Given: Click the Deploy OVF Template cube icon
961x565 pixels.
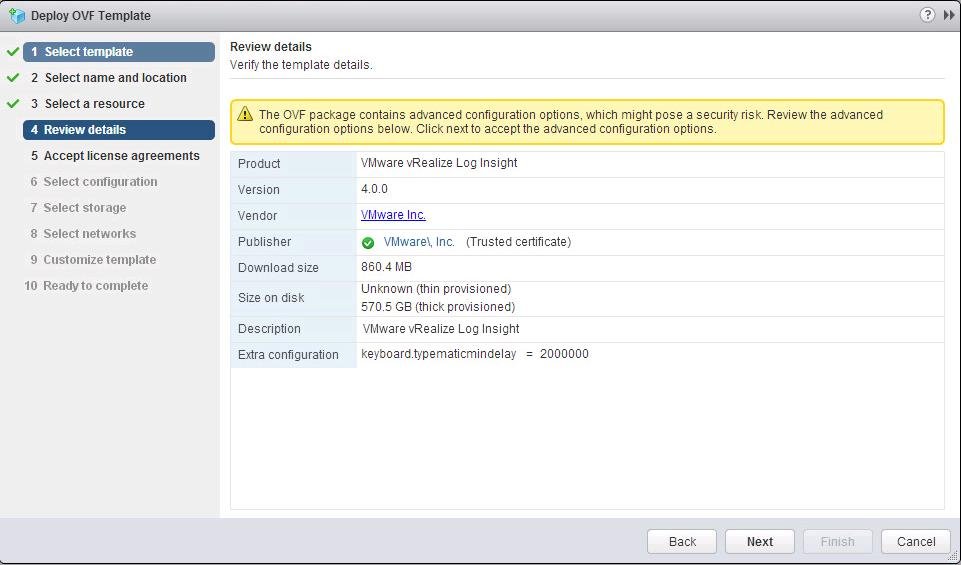Looking at the screenshot, I should (x=17, y=16).
